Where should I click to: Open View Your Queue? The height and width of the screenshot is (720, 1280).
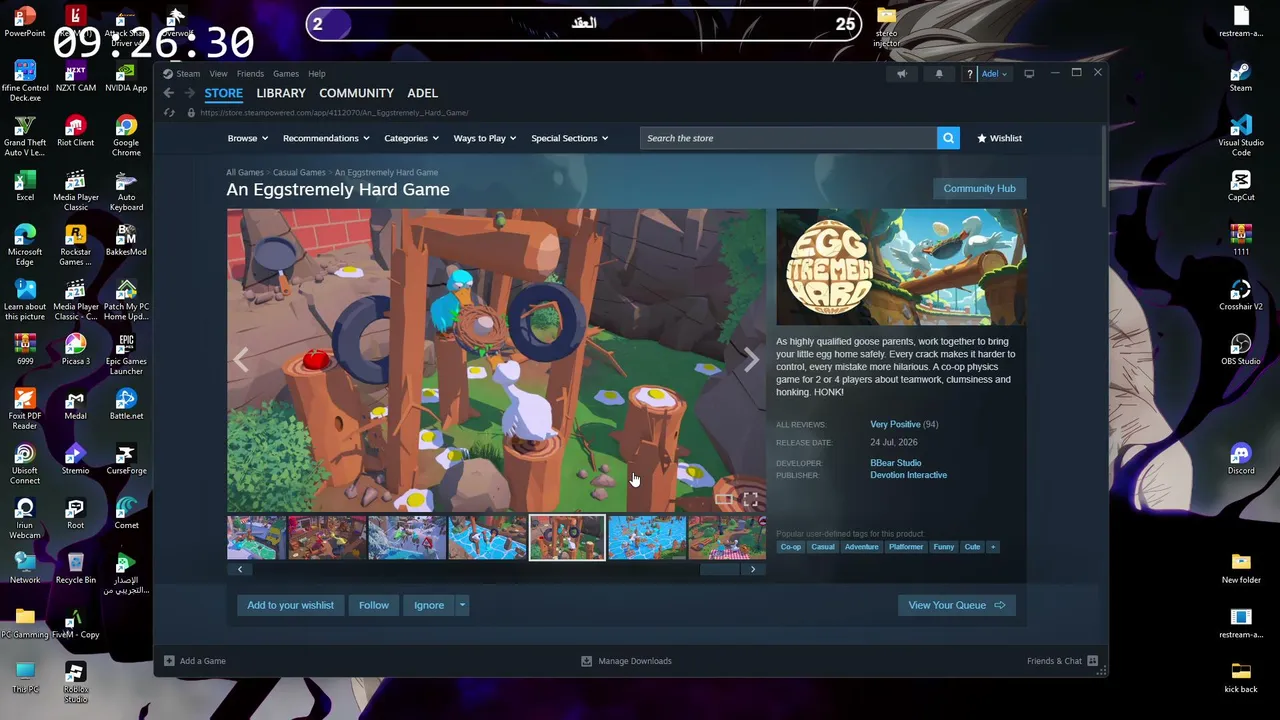pyautogui.click(x=957, y=605)
